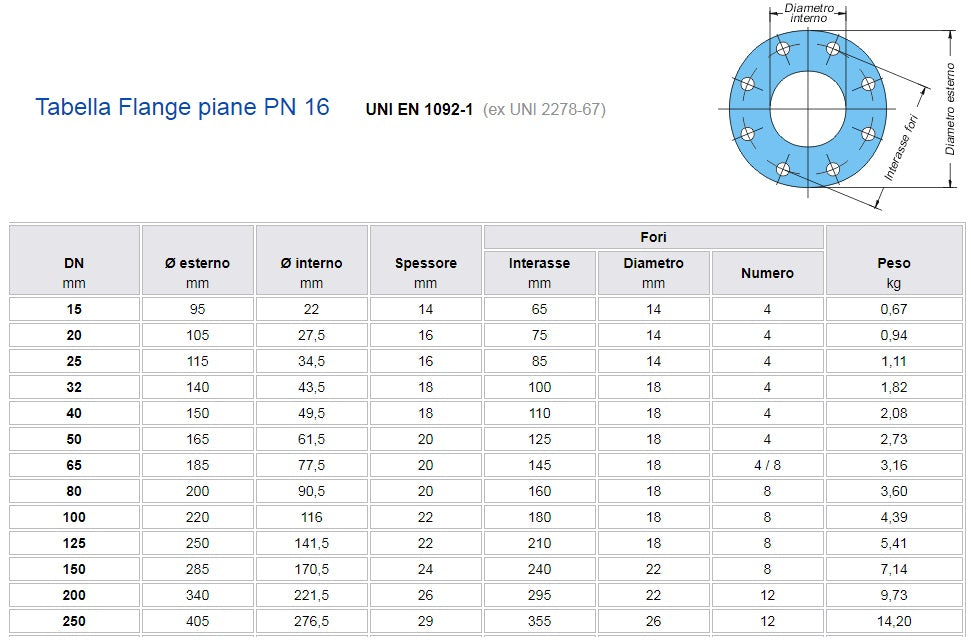Click the DN 250 row label

(x=74, y=621)
